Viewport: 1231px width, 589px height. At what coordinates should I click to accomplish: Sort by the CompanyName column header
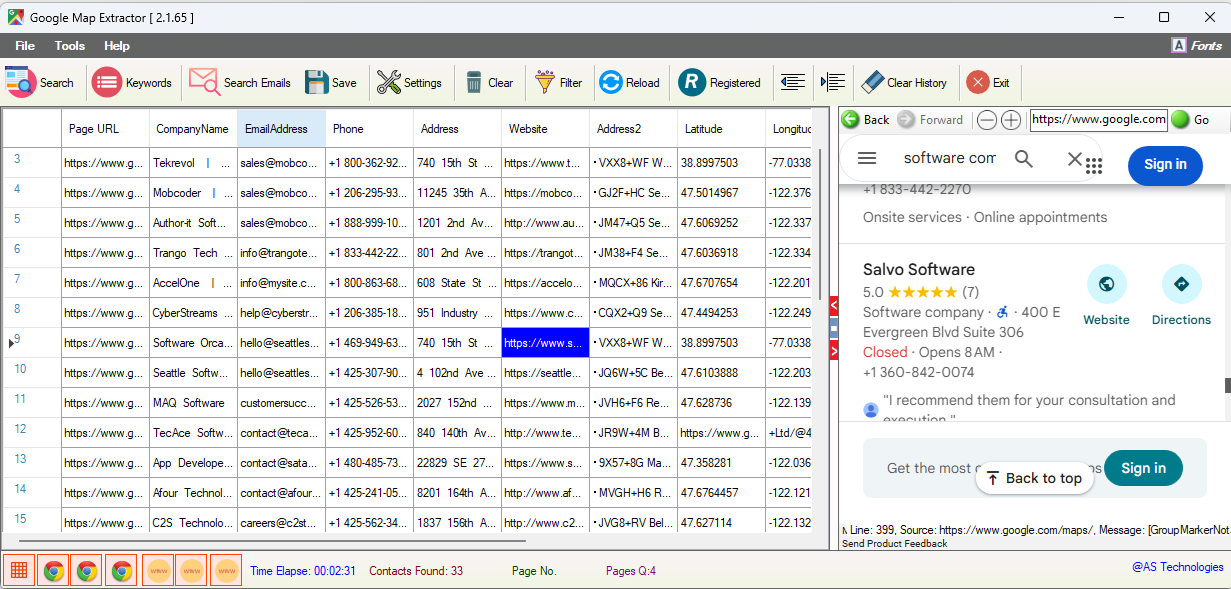point(193,129)
